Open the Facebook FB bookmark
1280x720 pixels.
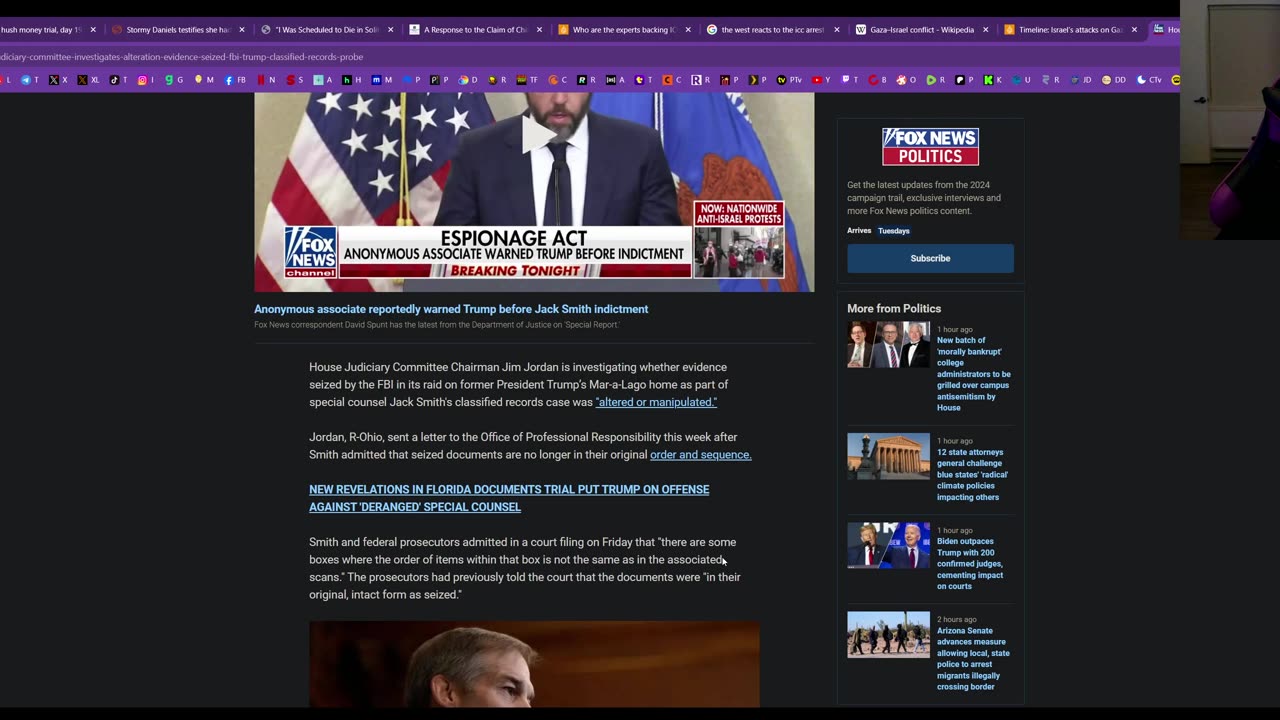235,80
